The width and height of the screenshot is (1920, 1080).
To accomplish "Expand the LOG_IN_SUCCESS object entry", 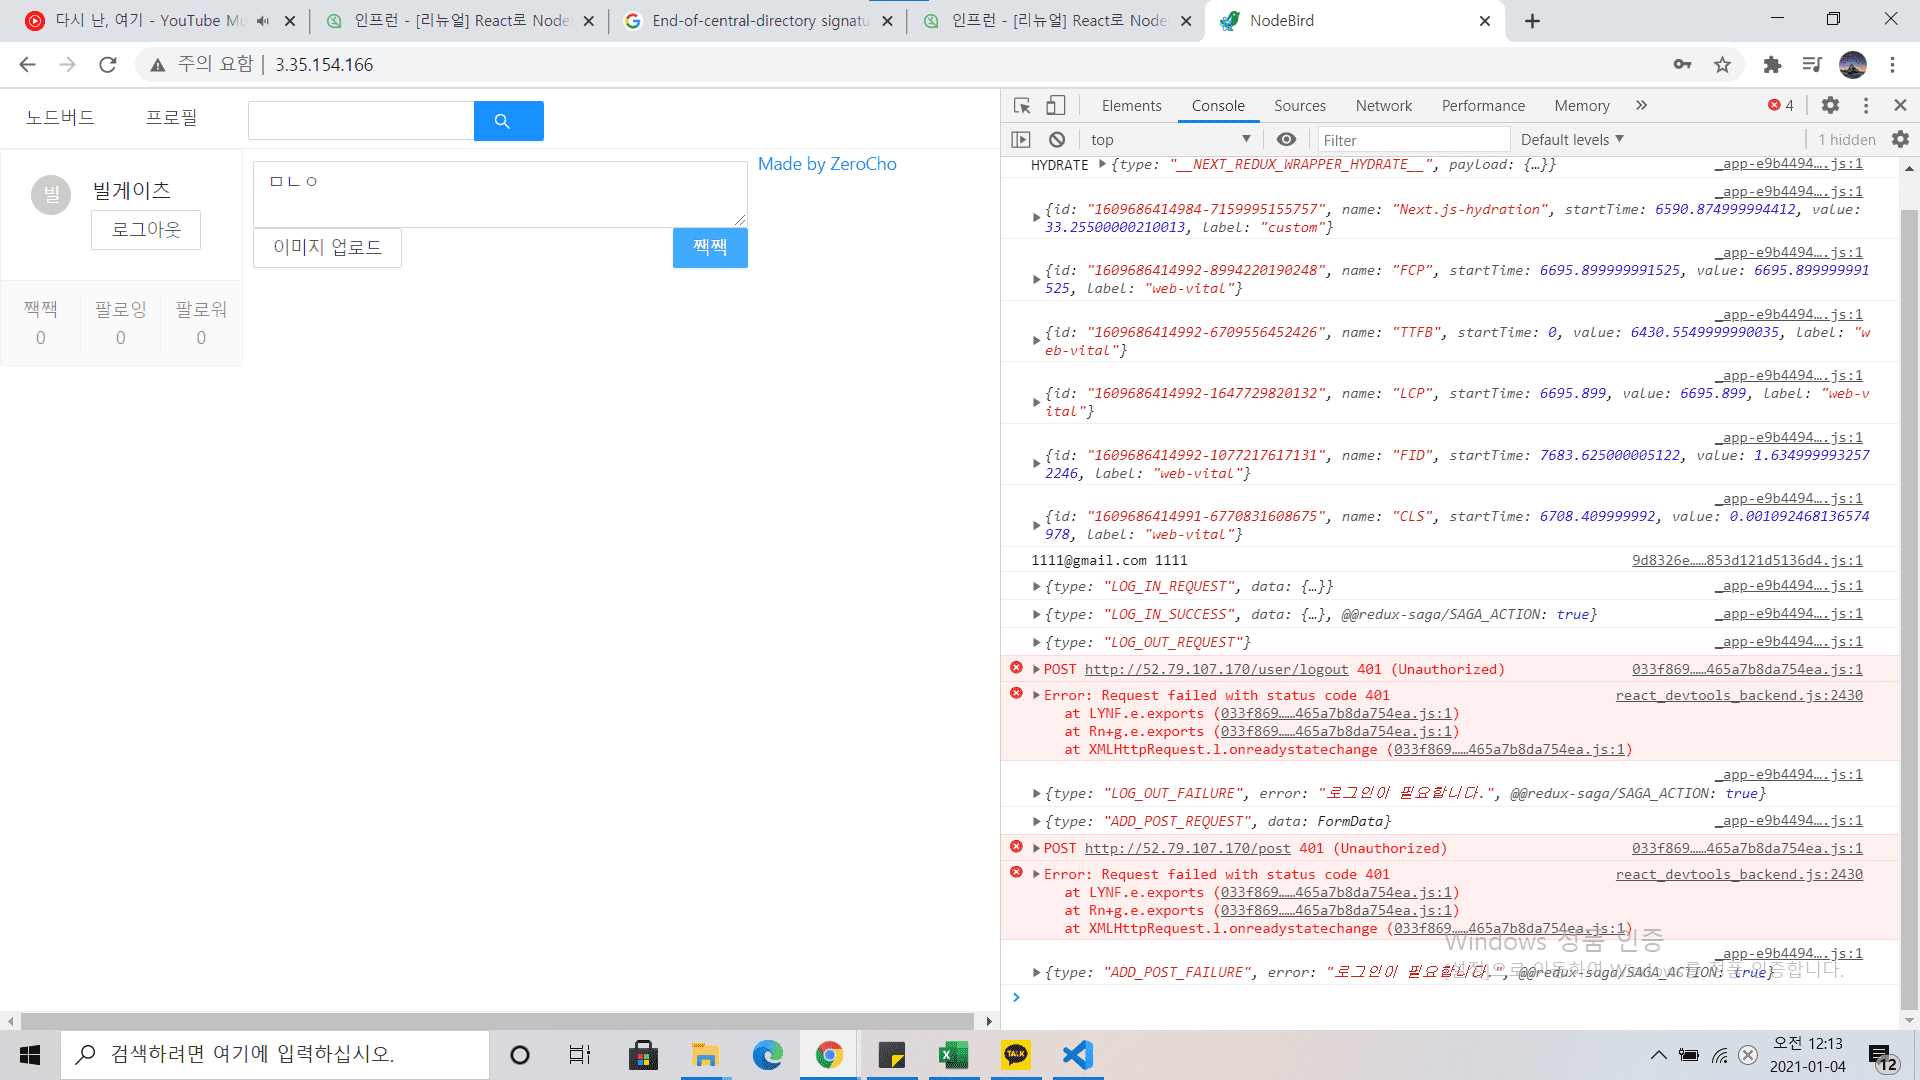I will (1036, 614).
